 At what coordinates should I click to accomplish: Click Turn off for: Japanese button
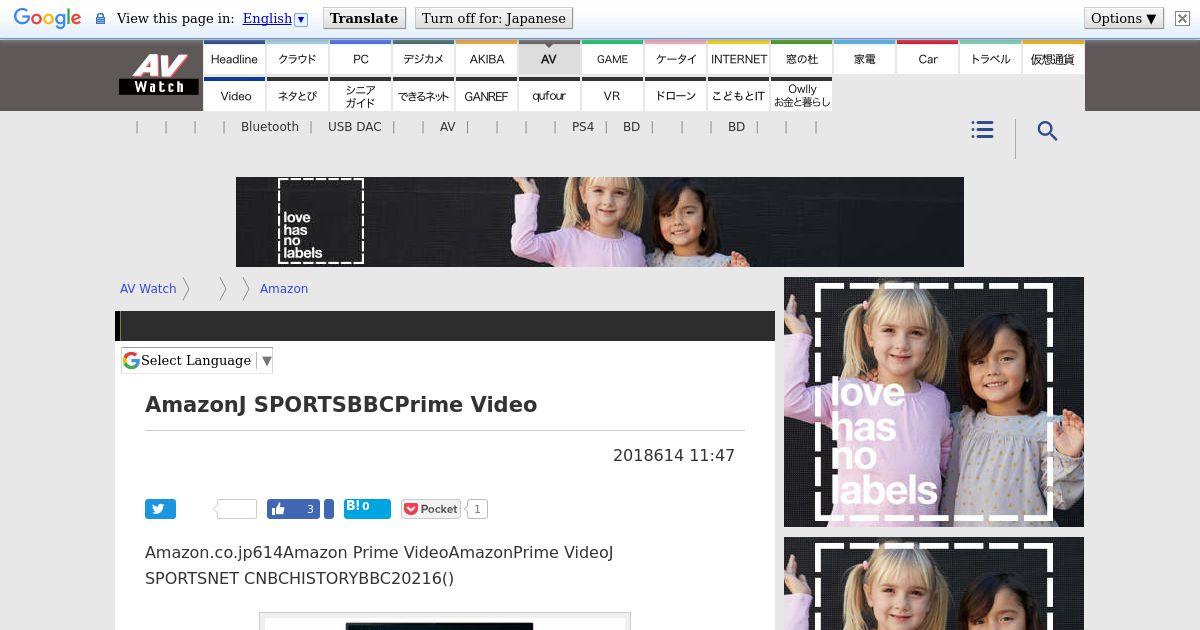[x=493, y=18]
